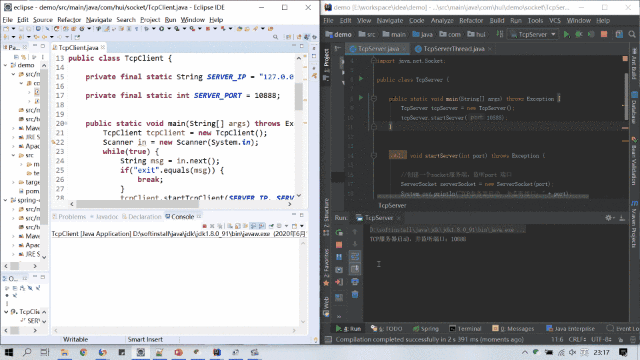
Task: Open Project Structure icon in IntelliJ toolbar
Action: 619,34
